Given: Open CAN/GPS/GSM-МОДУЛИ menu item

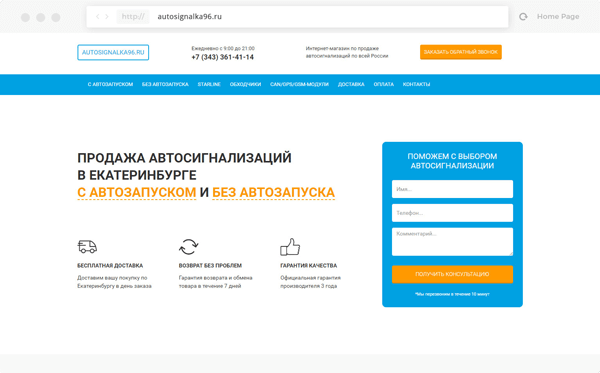Looking at the screenshot, I should click(299, 85).
